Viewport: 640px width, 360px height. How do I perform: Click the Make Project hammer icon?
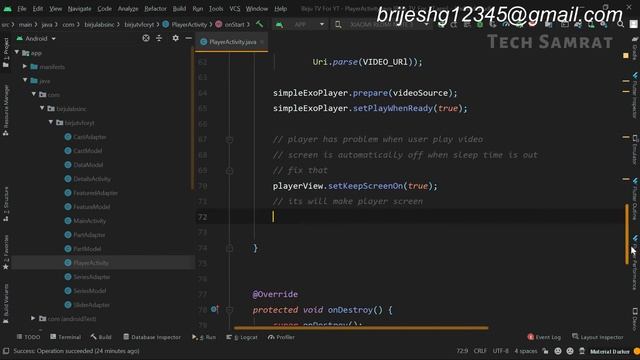click(259, 24)
